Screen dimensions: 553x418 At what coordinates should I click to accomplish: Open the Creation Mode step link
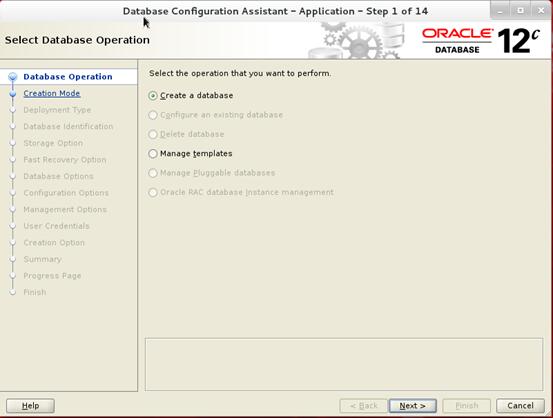(x=52, y=93)
